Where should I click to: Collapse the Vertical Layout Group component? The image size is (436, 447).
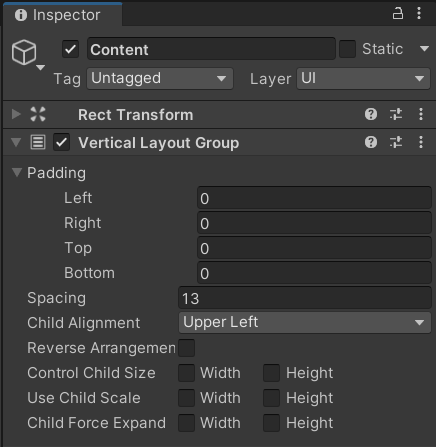click(16, 142)
